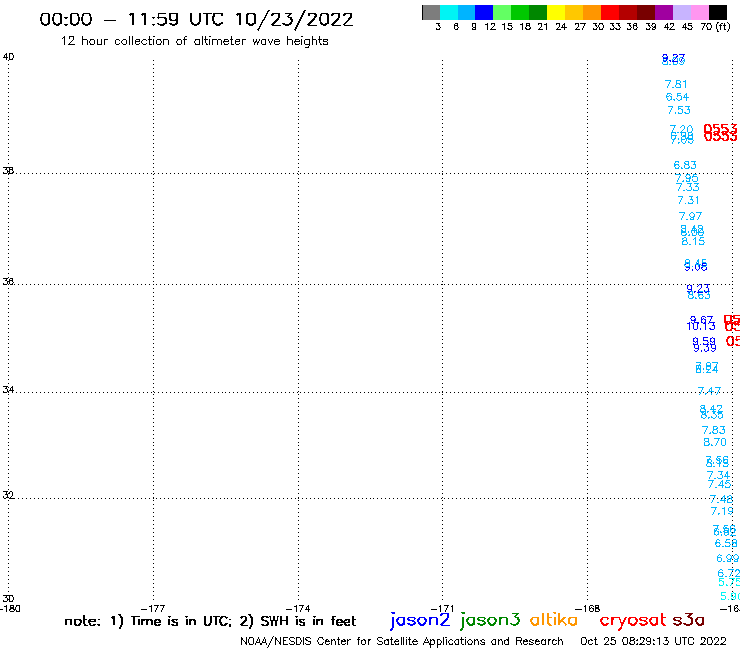Click the lavender swatch in the color legend
The height and width of the screenshot is (650, 740).
[x=682, y=12]
